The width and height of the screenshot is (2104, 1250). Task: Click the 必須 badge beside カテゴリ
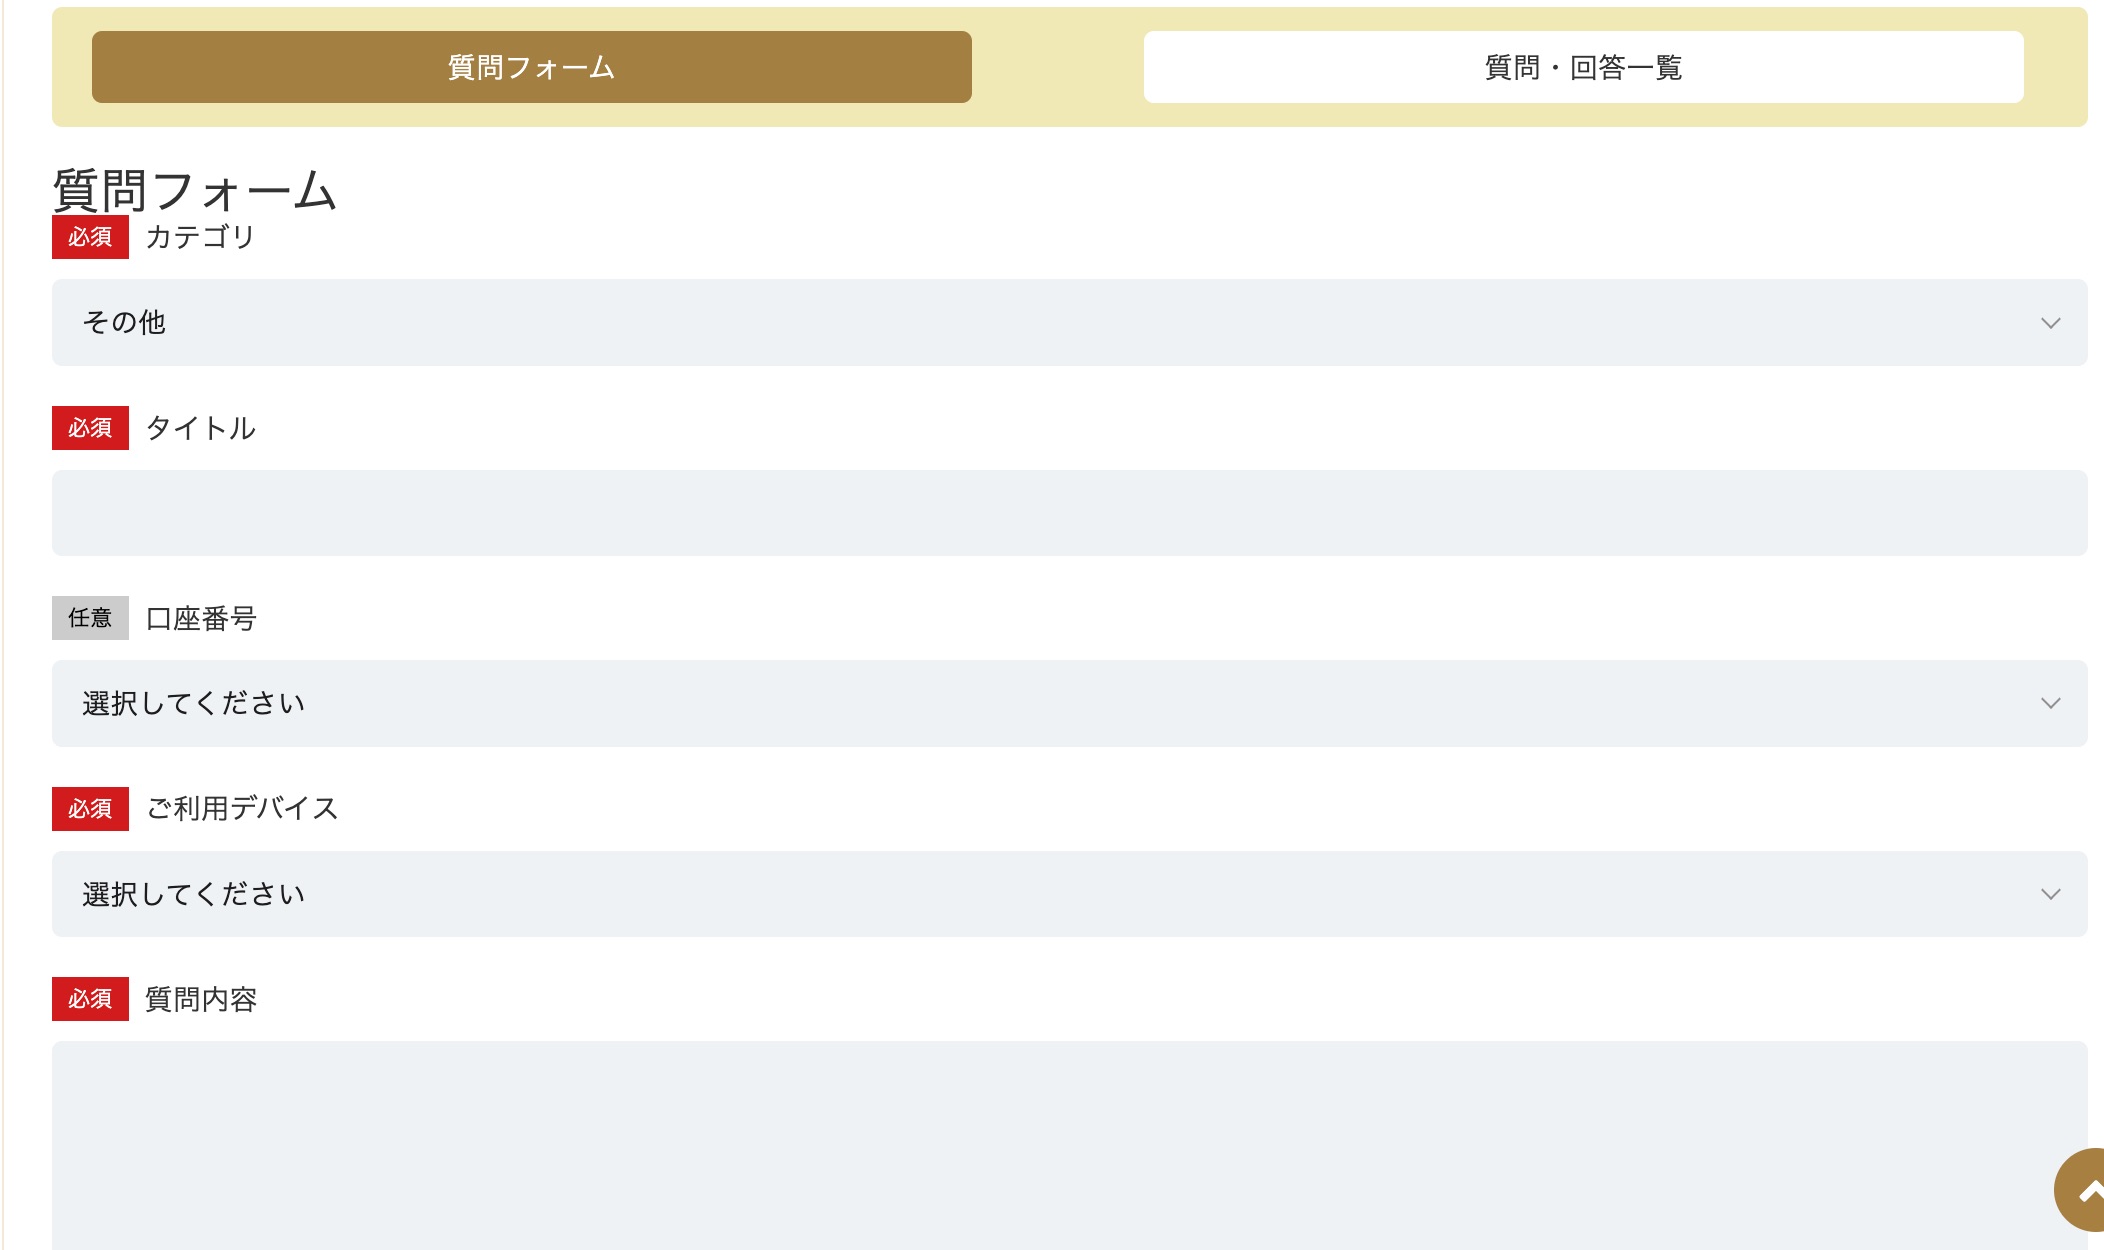90,237
